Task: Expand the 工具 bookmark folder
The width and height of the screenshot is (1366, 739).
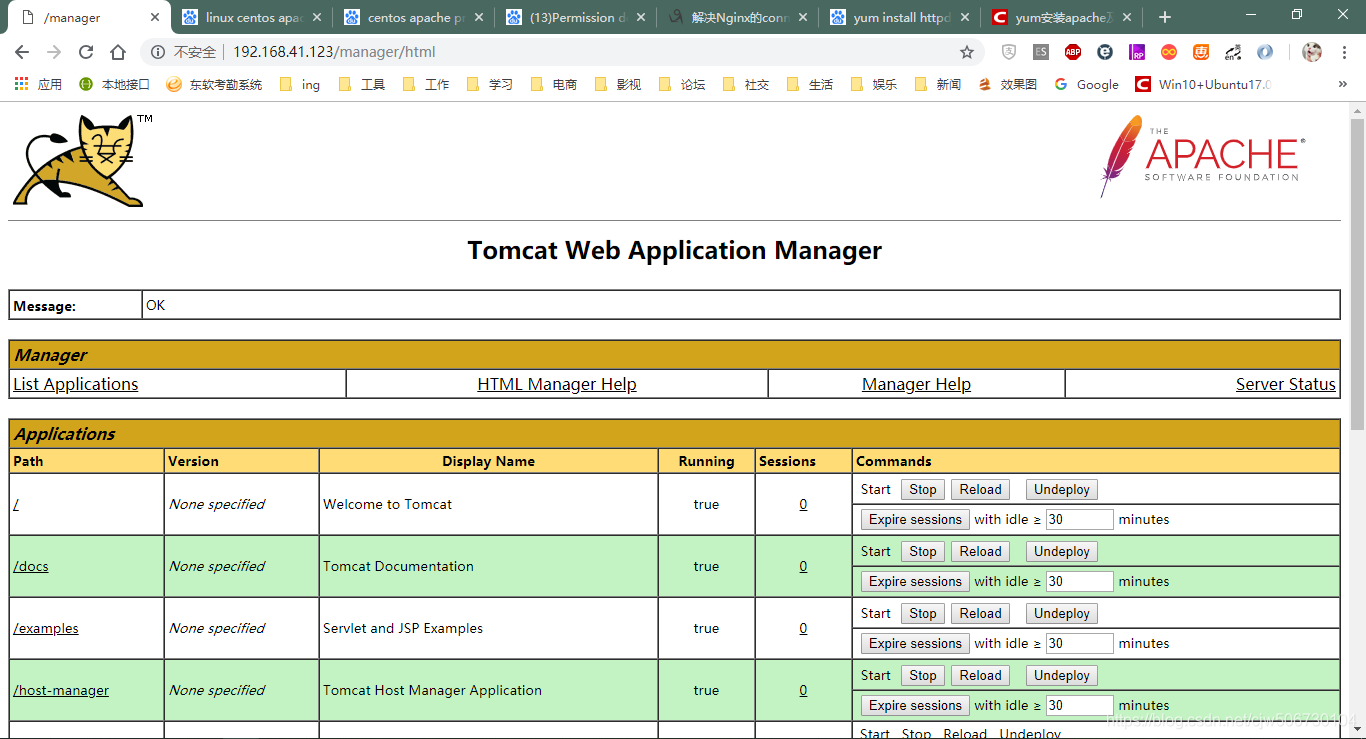Action: coord(362,85)
